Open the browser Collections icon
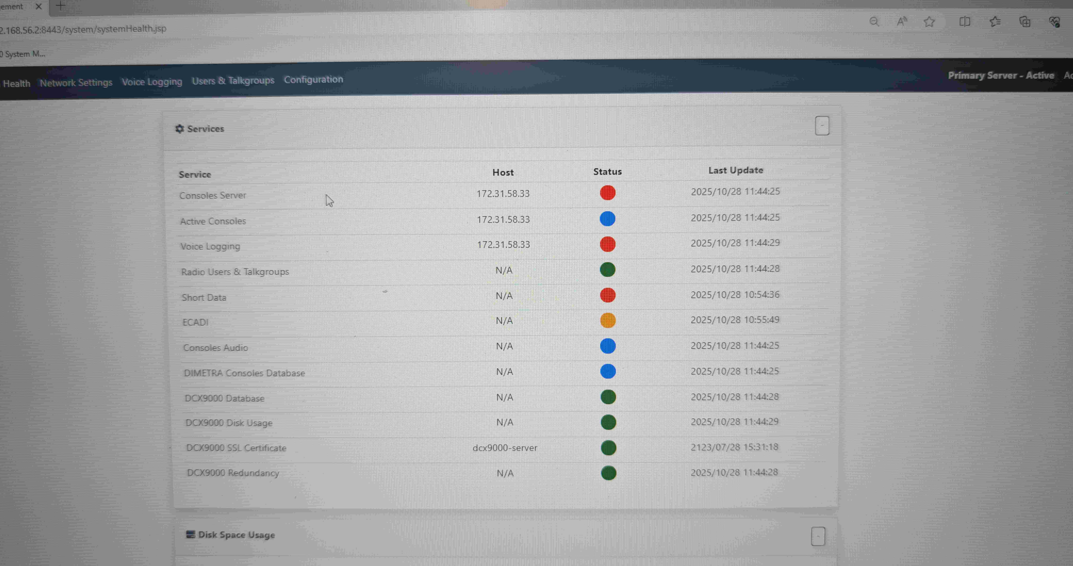This screenshot has height=566, width=1073. point(1024,22)
